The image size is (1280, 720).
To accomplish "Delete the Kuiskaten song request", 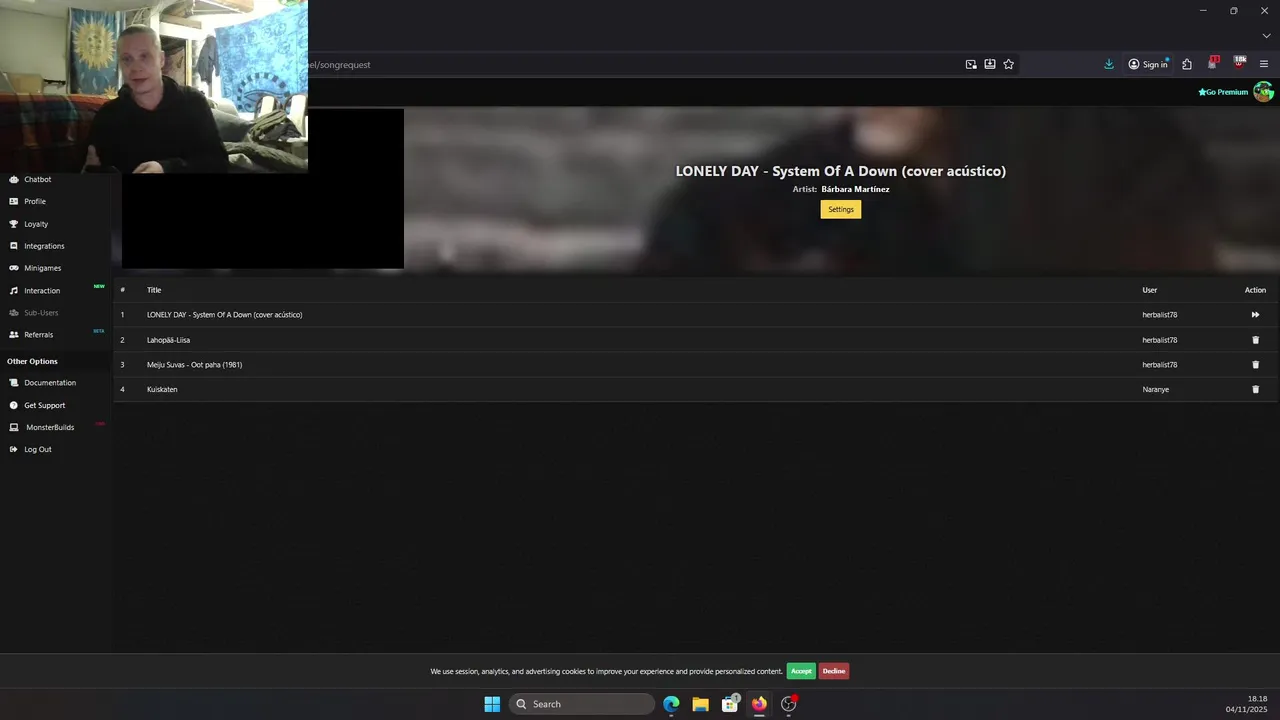I will click(x=1256, y=389).
